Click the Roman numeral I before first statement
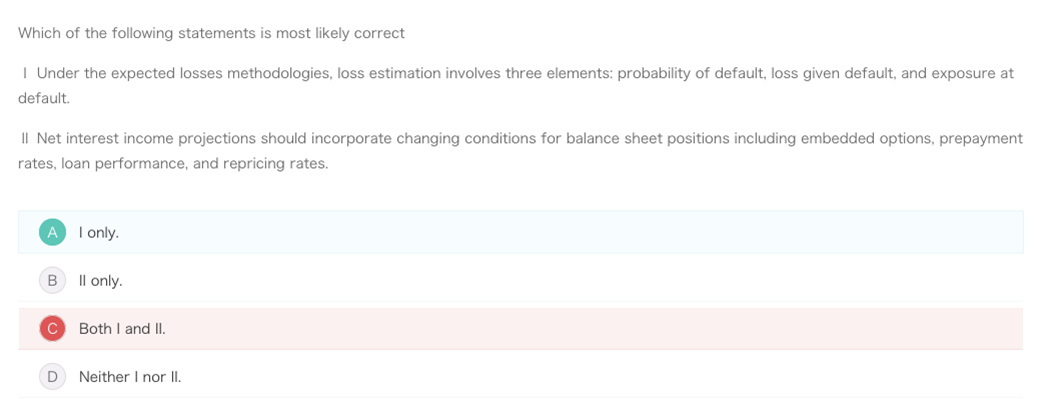 tap(25, 73)
